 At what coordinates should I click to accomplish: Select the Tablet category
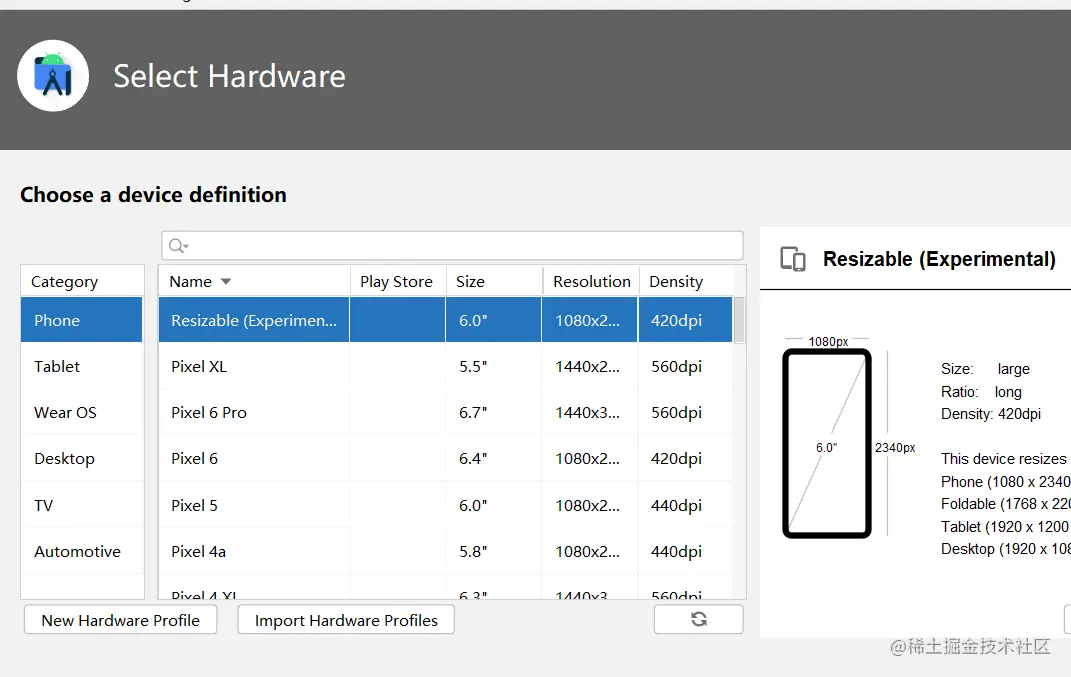(82, 366)
